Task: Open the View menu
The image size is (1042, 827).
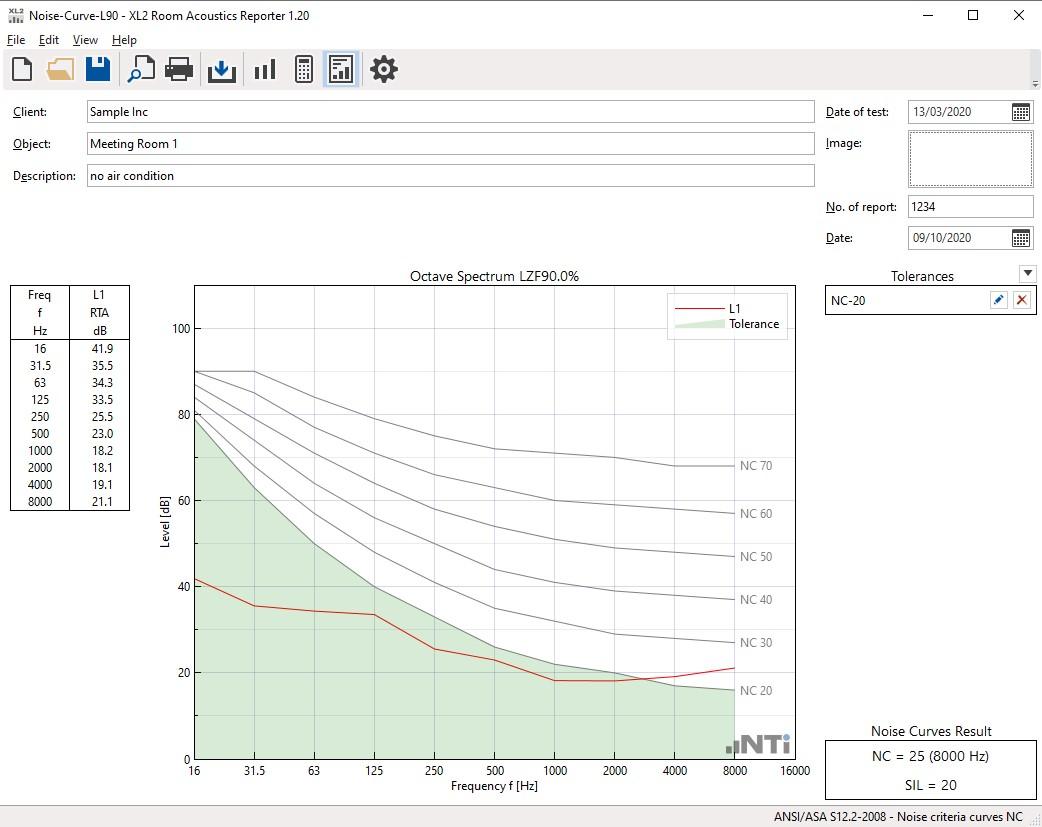Action: pos(85,40)
